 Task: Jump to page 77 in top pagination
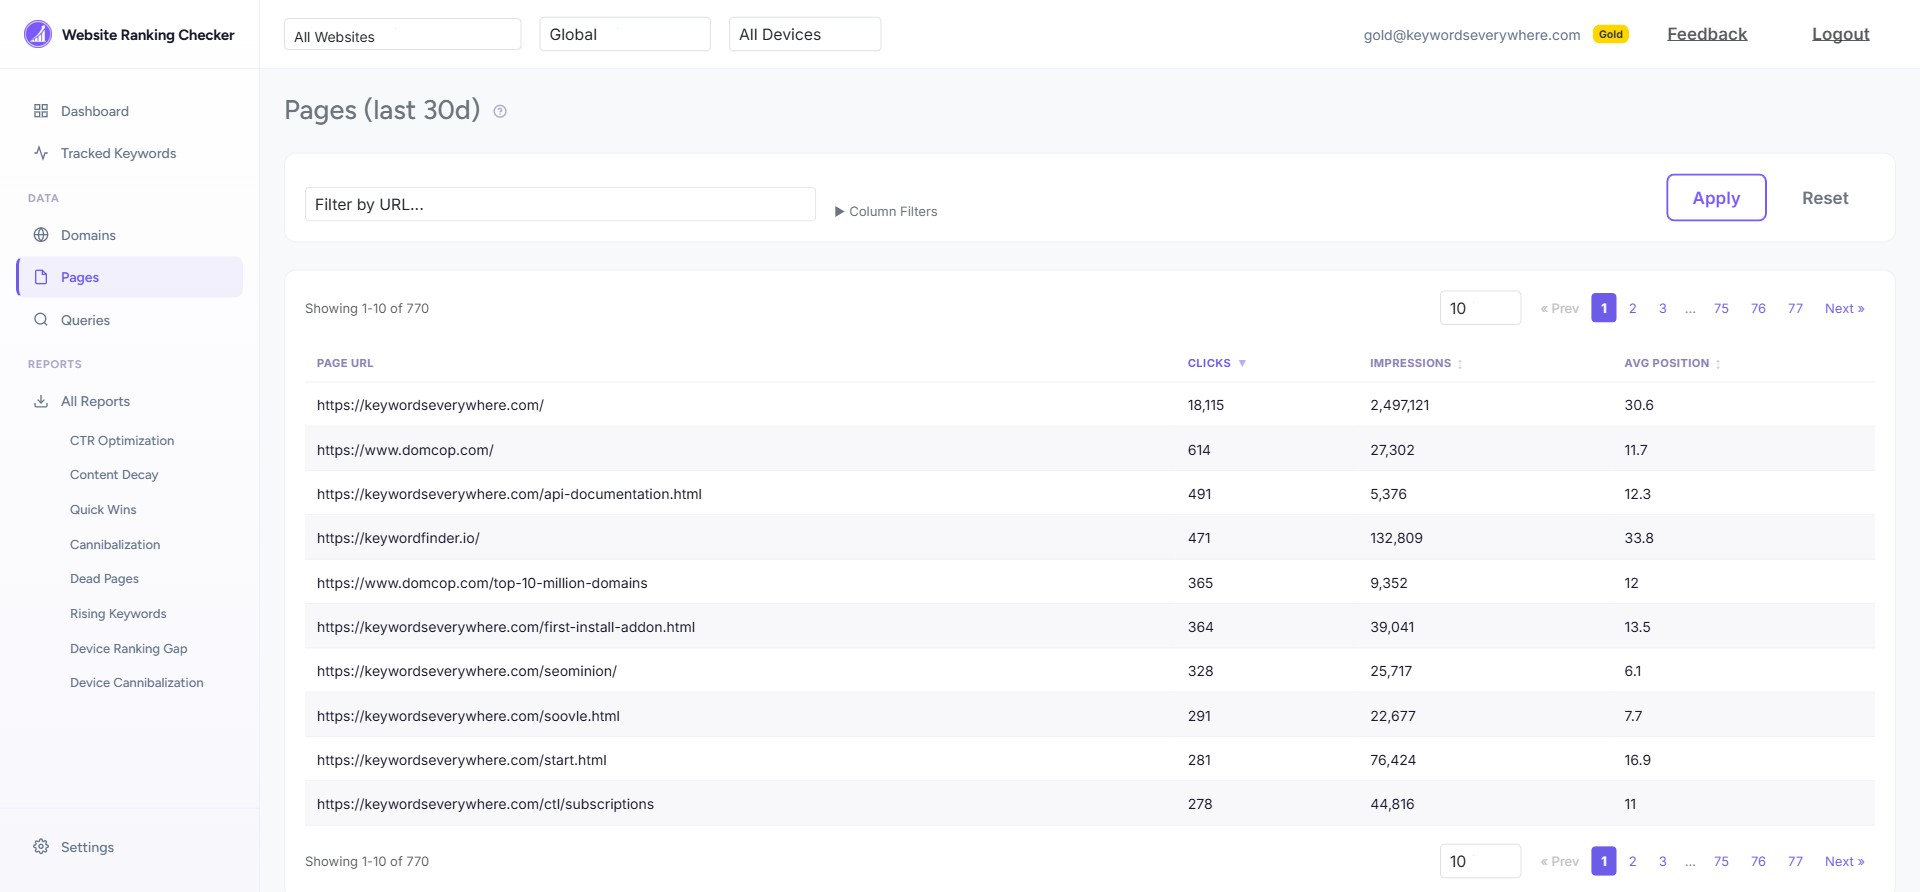[1796, 308]
